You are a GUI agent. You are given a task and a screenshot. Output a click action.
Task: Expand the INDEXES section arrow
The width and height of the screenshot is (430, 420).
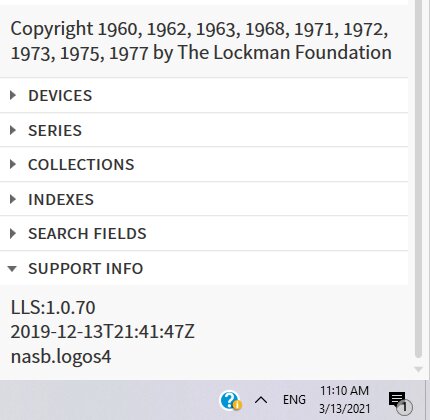[x=13, y=199]
